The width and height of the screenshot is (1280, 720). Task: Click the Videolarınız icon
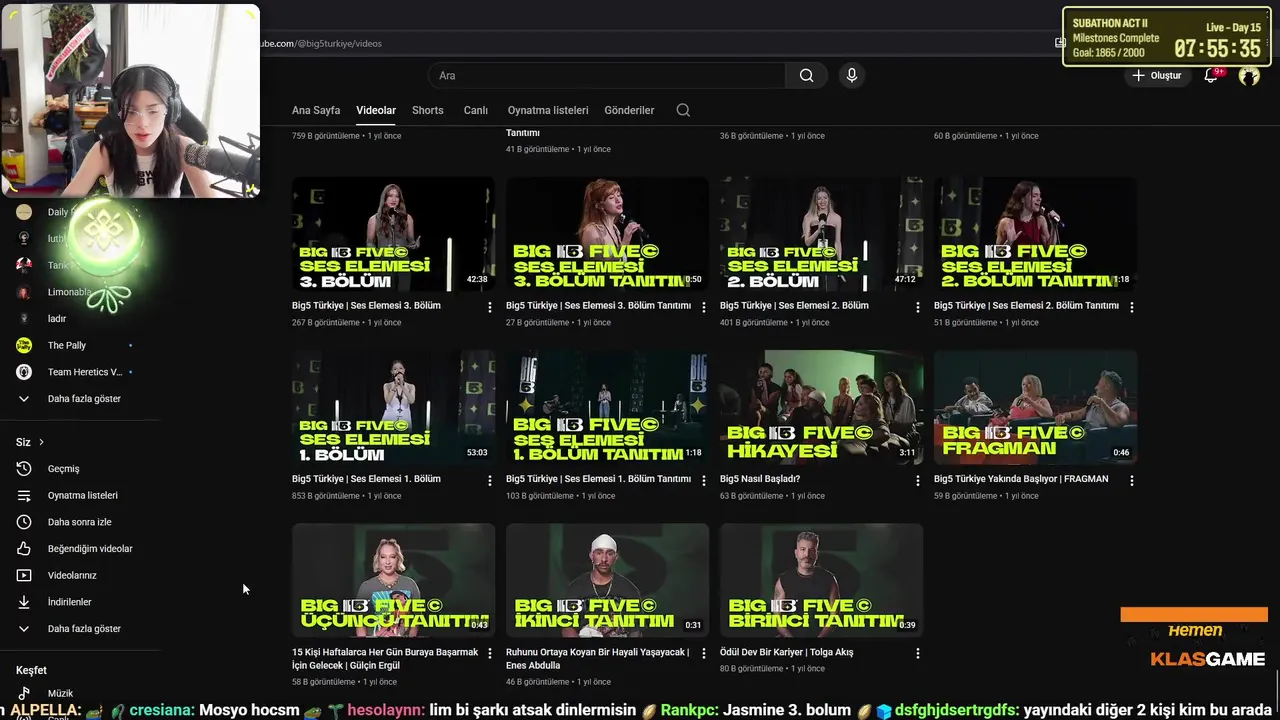(24, 576)
